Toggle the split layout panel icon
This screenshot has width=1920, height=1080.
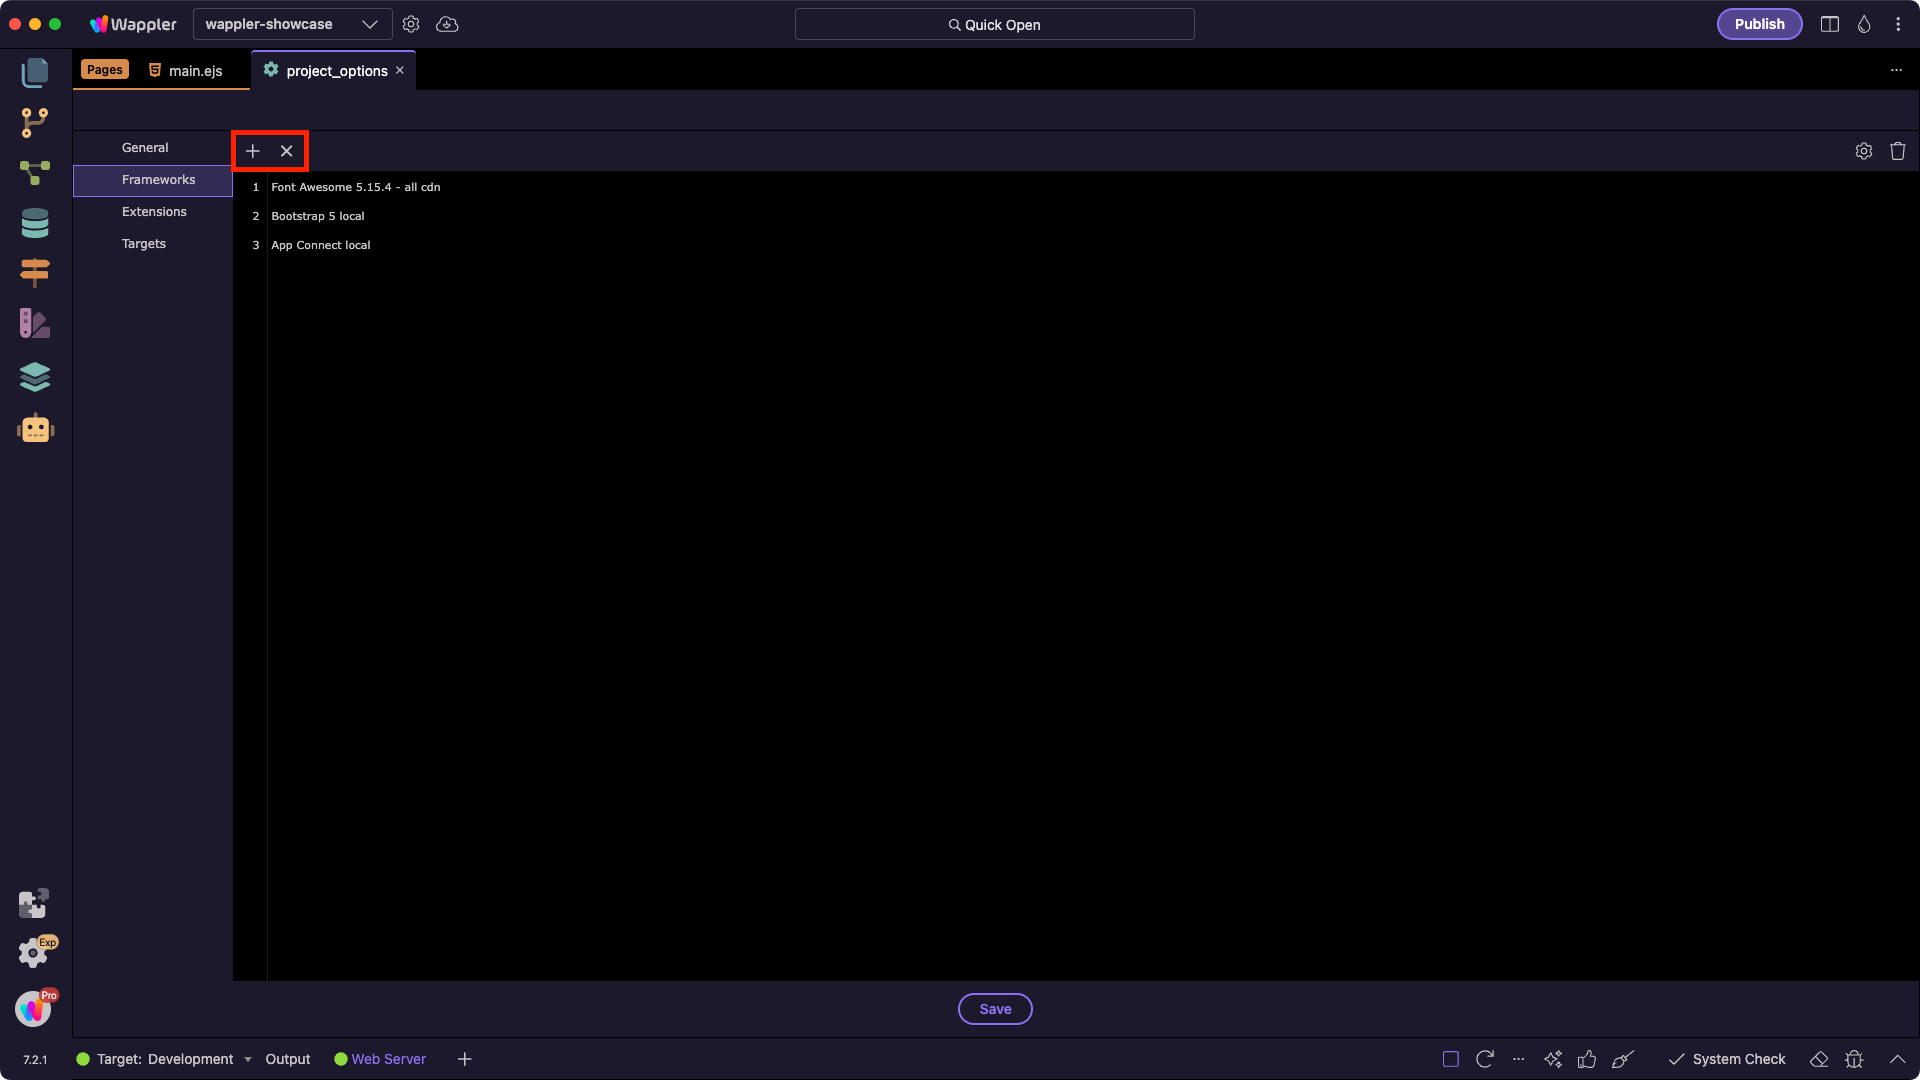(1830, 24)
